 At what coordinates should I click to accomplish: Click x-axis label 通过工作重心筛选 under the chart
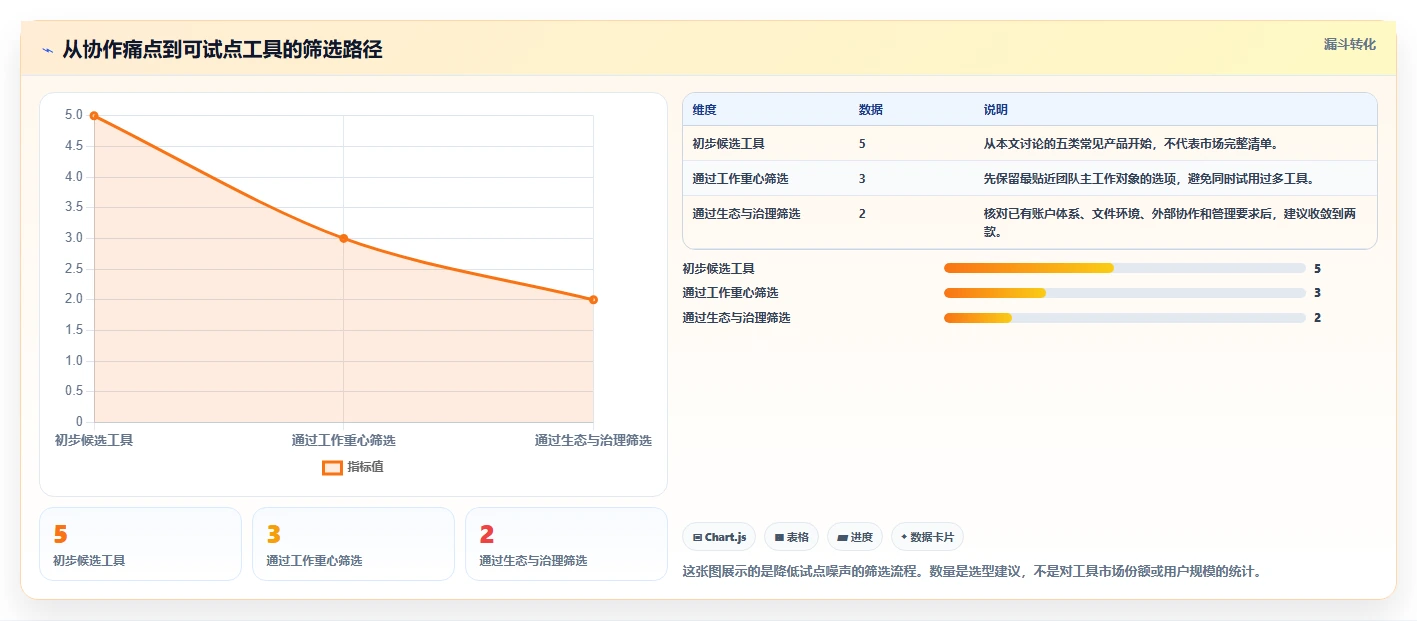[x=343, y=440]
